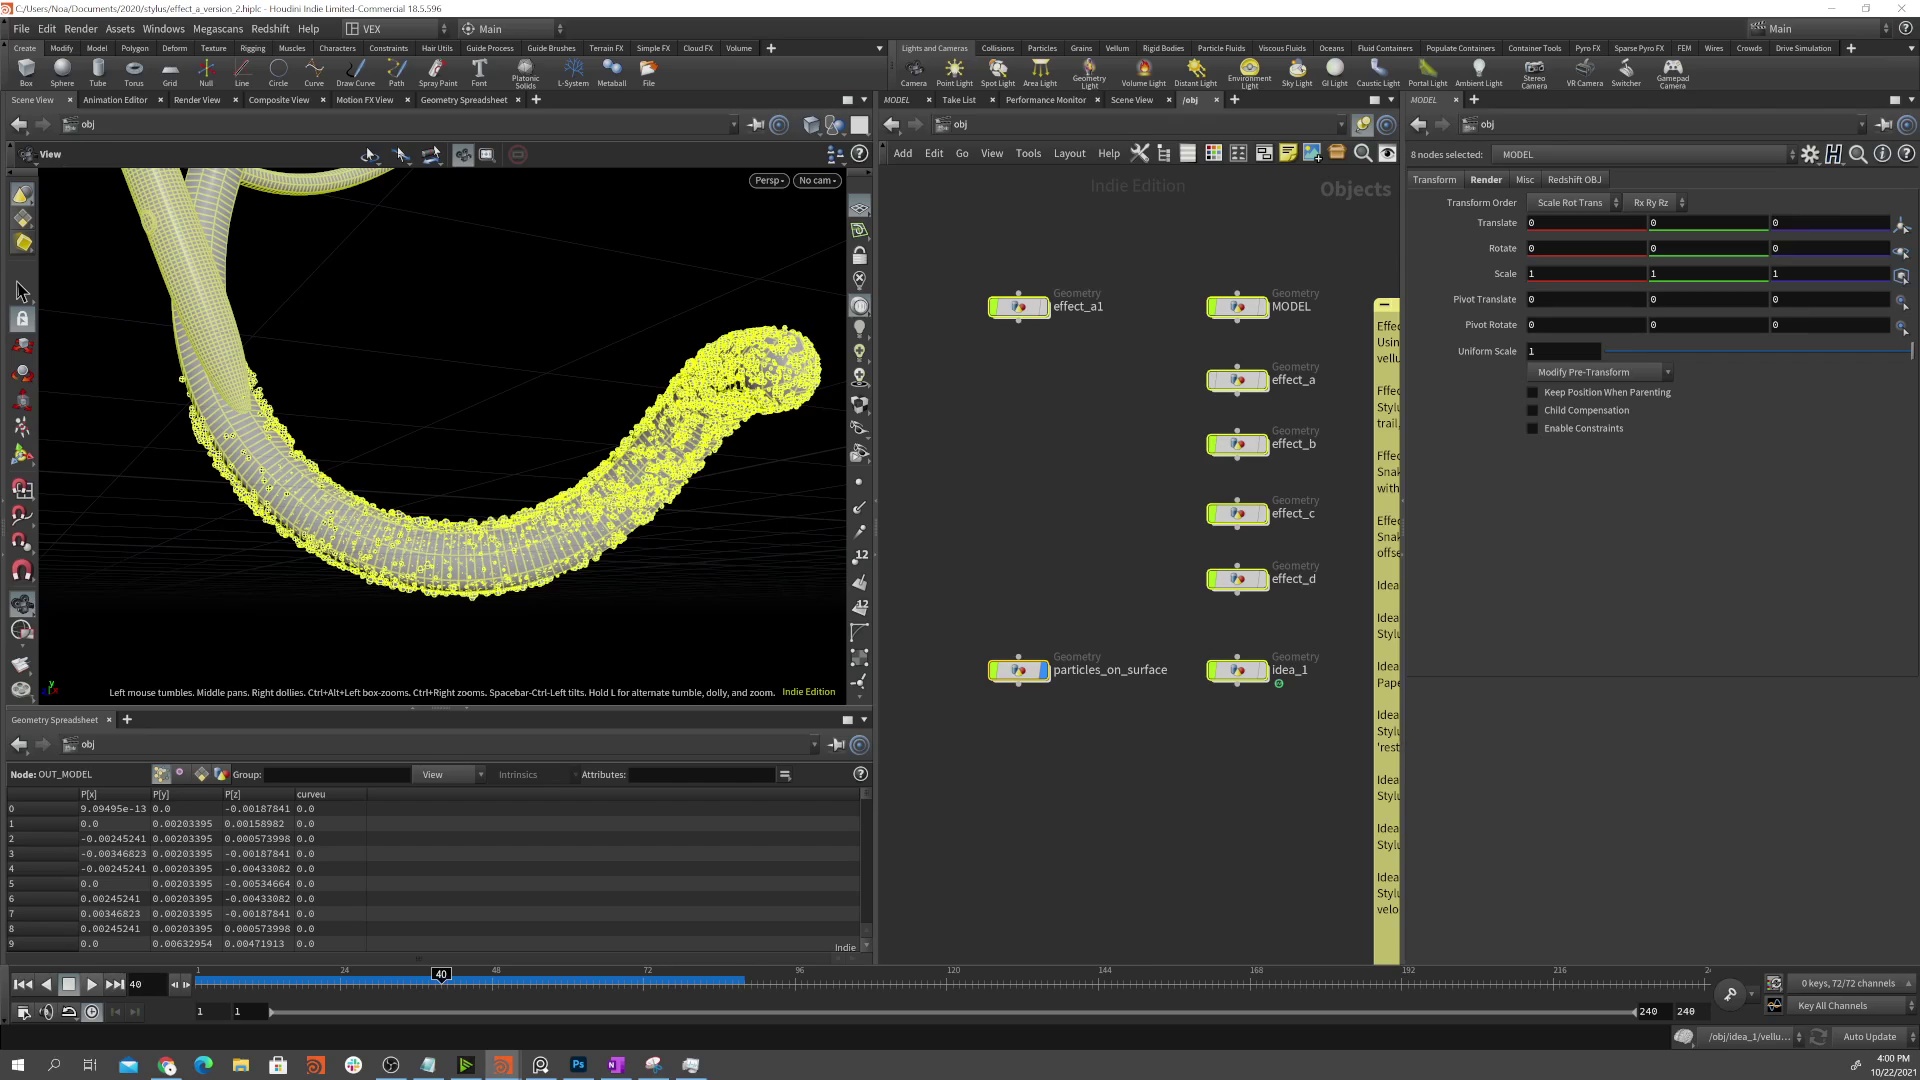The image size is (1920, 1080).
Task: Select the Torus shelf tool
Action: click(134, 72)
